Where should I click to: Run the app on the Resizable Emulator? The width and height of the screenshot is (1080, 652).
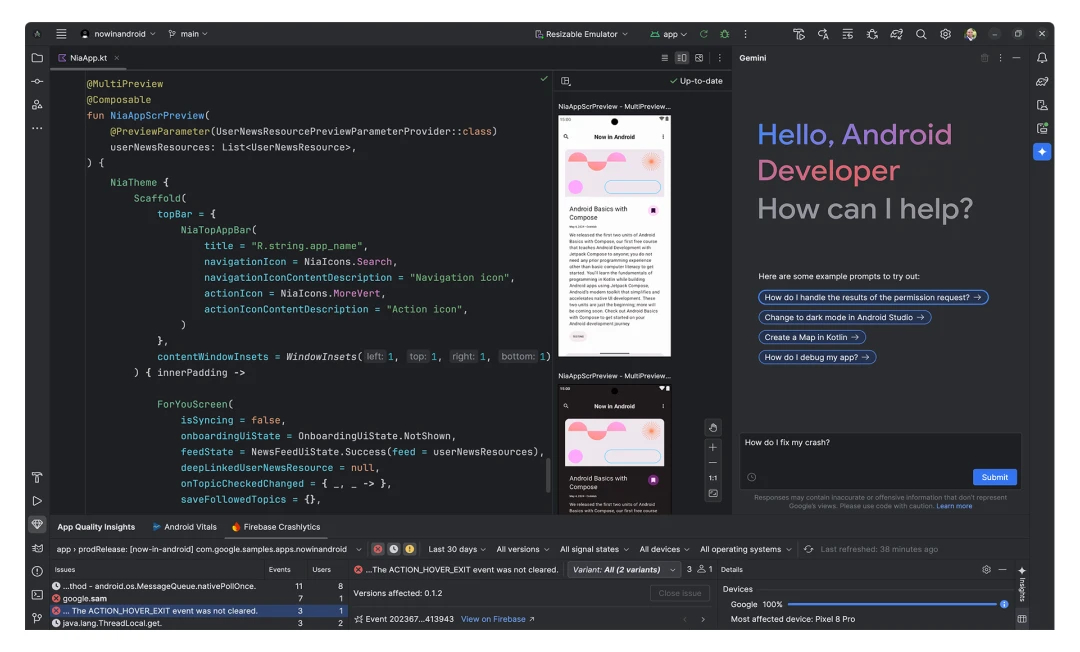703,33
